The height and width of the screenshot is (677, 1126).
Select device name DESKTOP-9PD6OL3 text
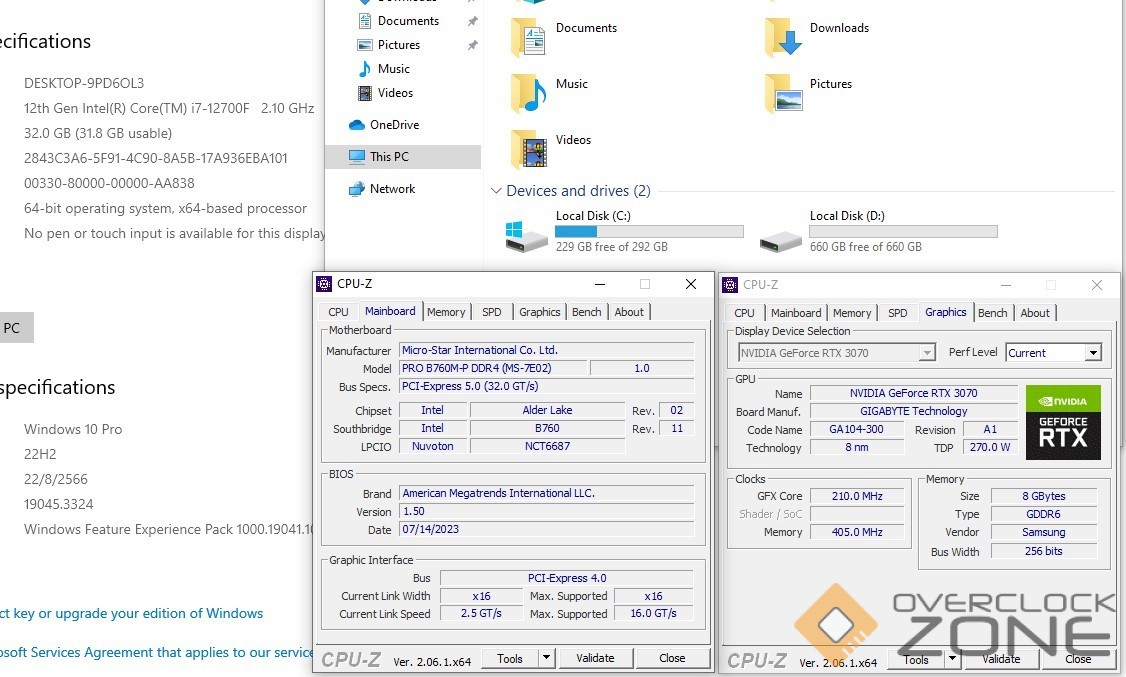click(x=84, y=83)
